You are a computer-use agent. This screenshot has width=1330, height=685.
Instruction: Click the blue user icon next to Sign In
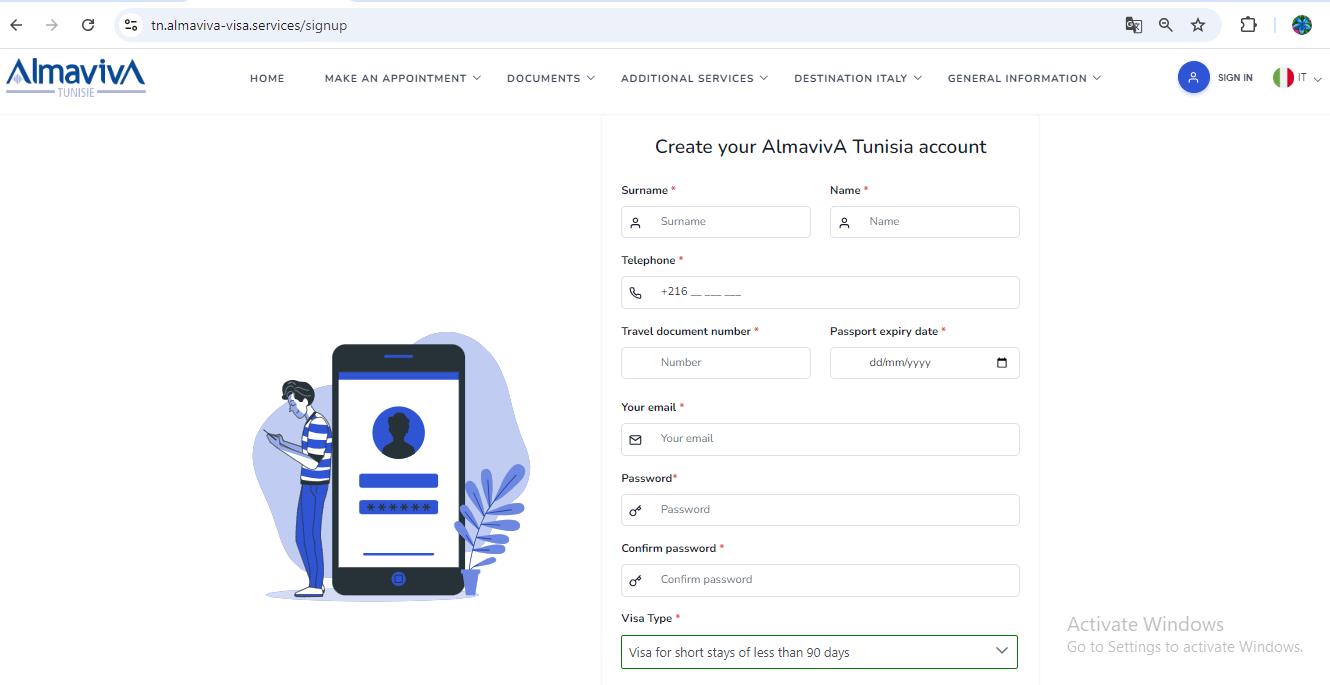[1193, 77]
